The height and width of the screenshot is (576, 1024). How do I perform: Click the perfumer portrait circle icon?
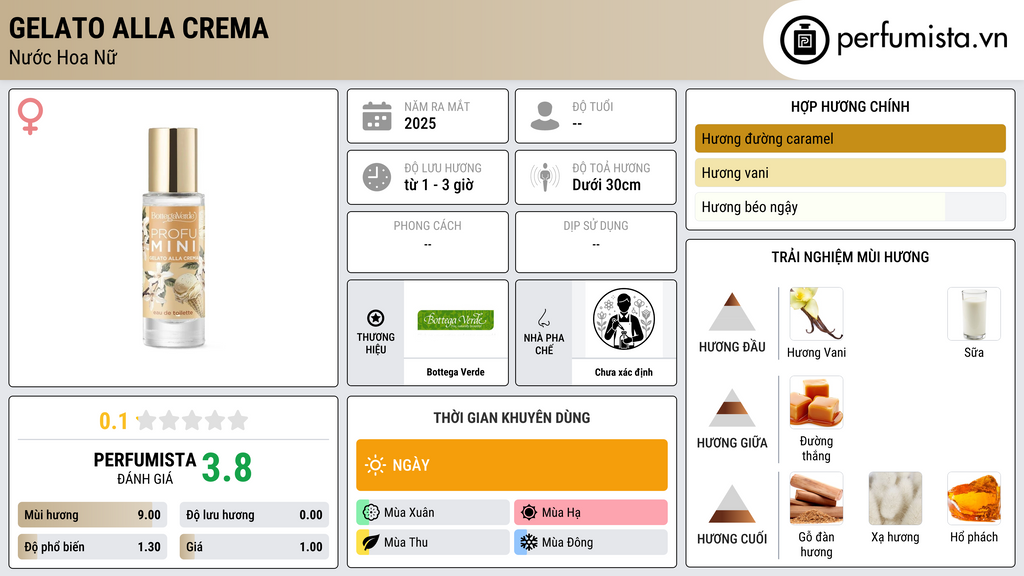click(624, 319)
